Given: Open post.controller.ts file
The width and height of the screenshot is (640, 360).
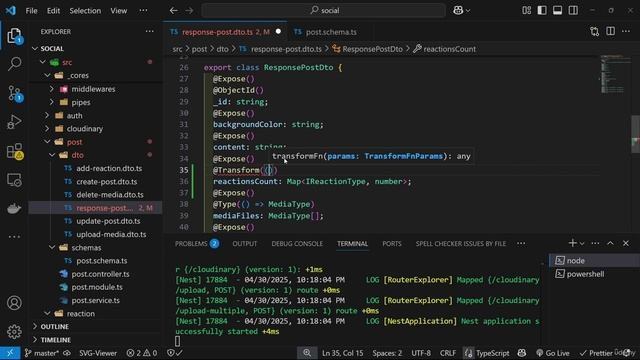Looking at the screenshot, I should tap(100, 274).
